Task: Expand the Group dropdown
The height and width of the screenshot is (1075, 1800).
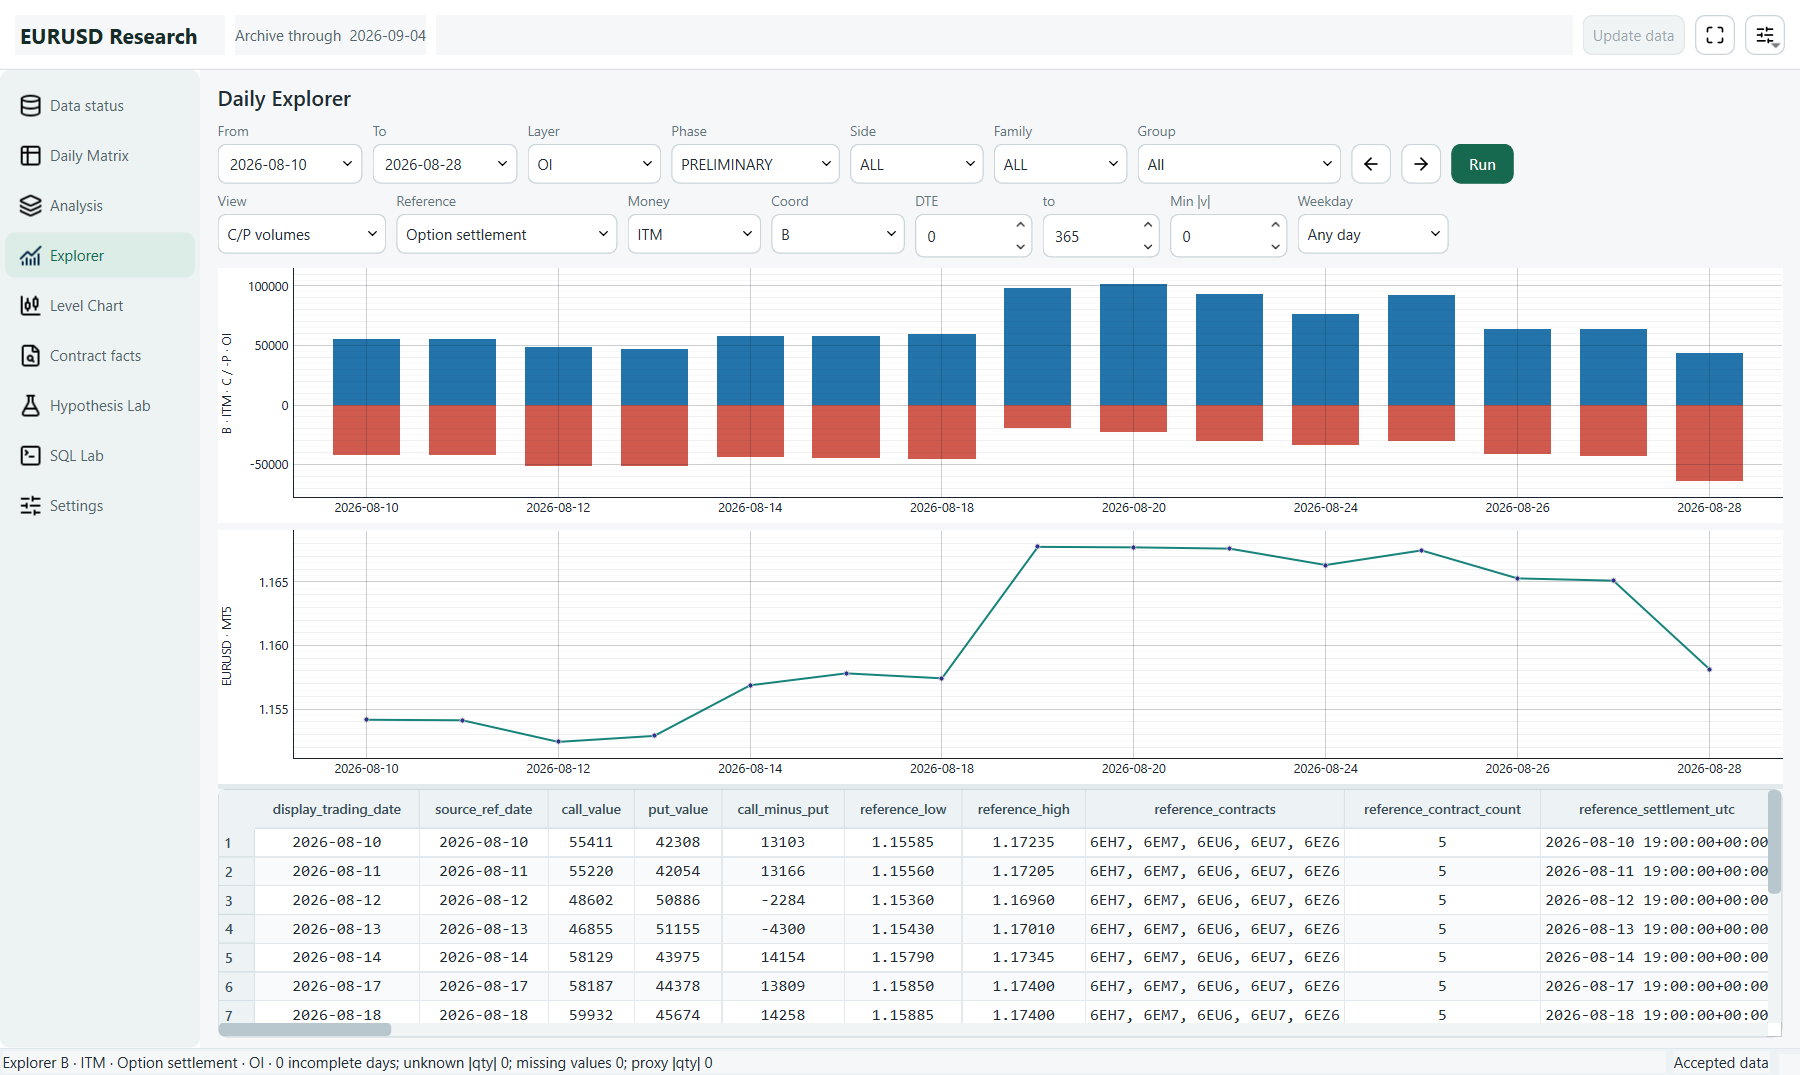Action: tap(1239, 164)
